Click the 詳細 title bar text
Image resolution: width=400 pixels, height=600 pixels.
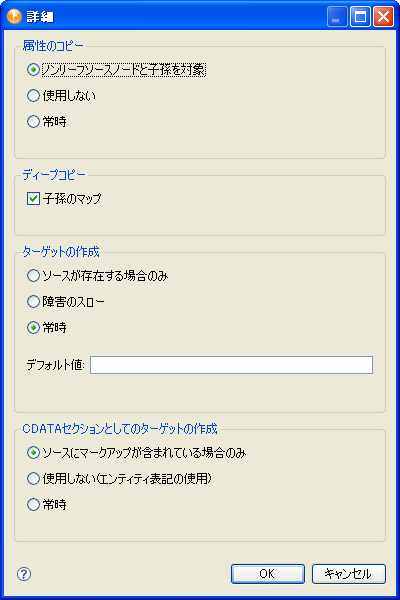click(40, 17)
